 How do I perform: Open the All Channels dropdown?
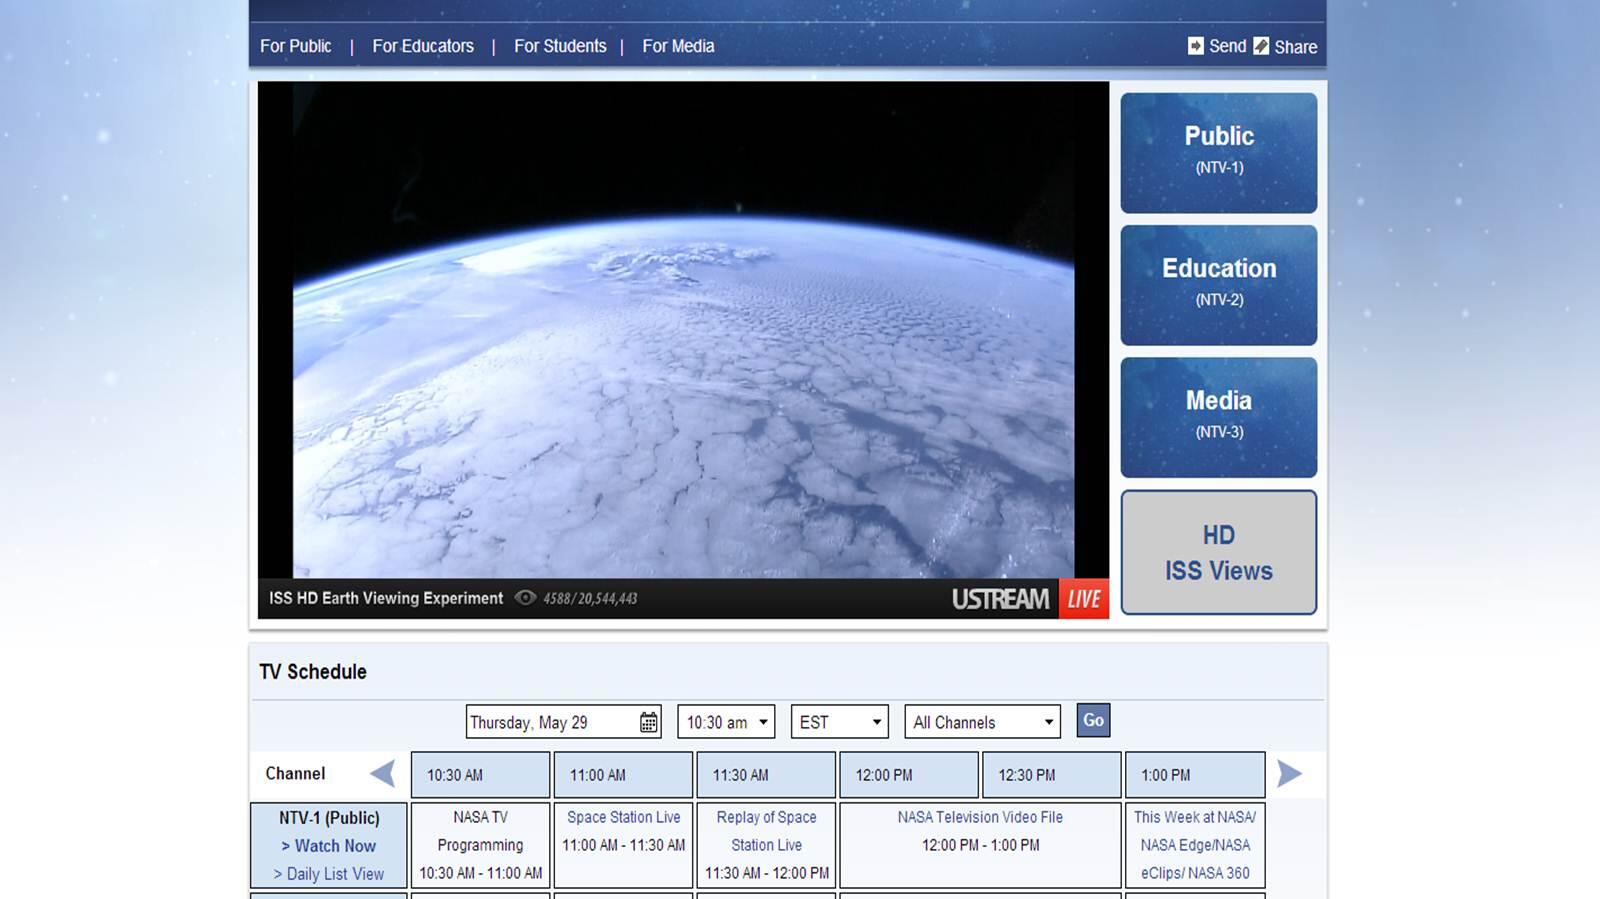tap(982, 722)
